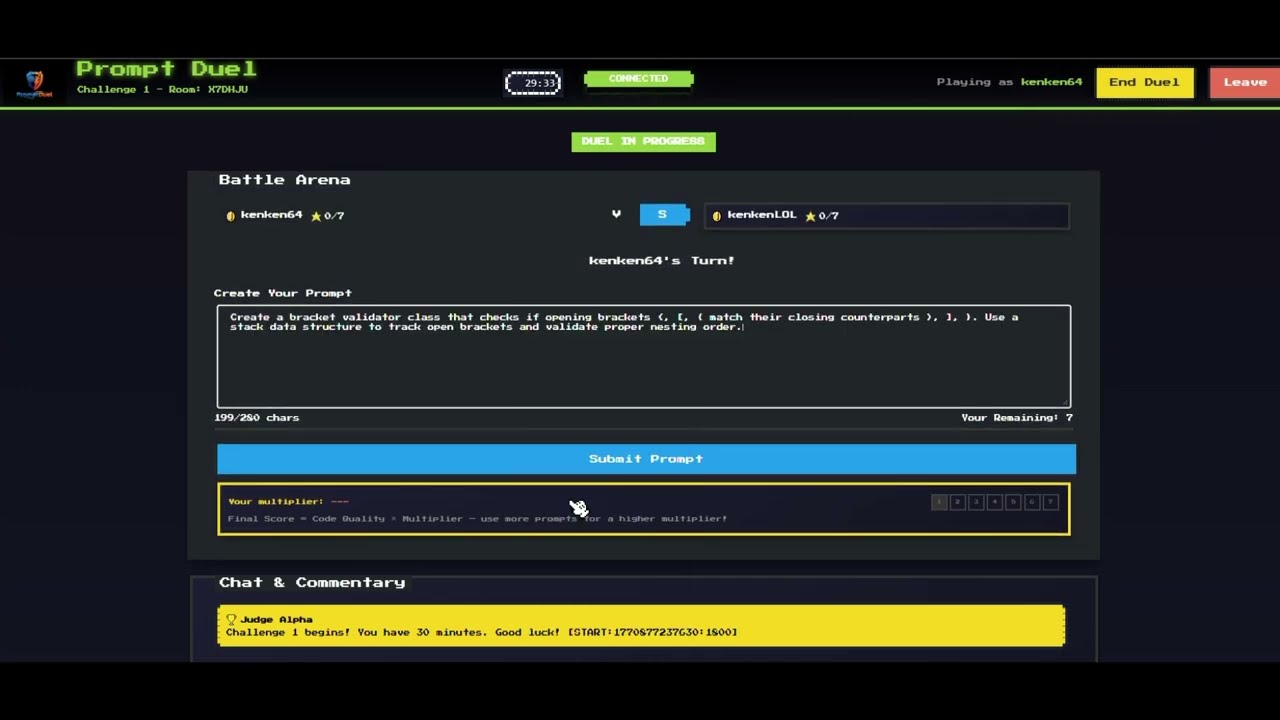The width and height of the screenshot is (1280, 720).
Task: Leave the room using the red button
Action: pos(1245,82)
